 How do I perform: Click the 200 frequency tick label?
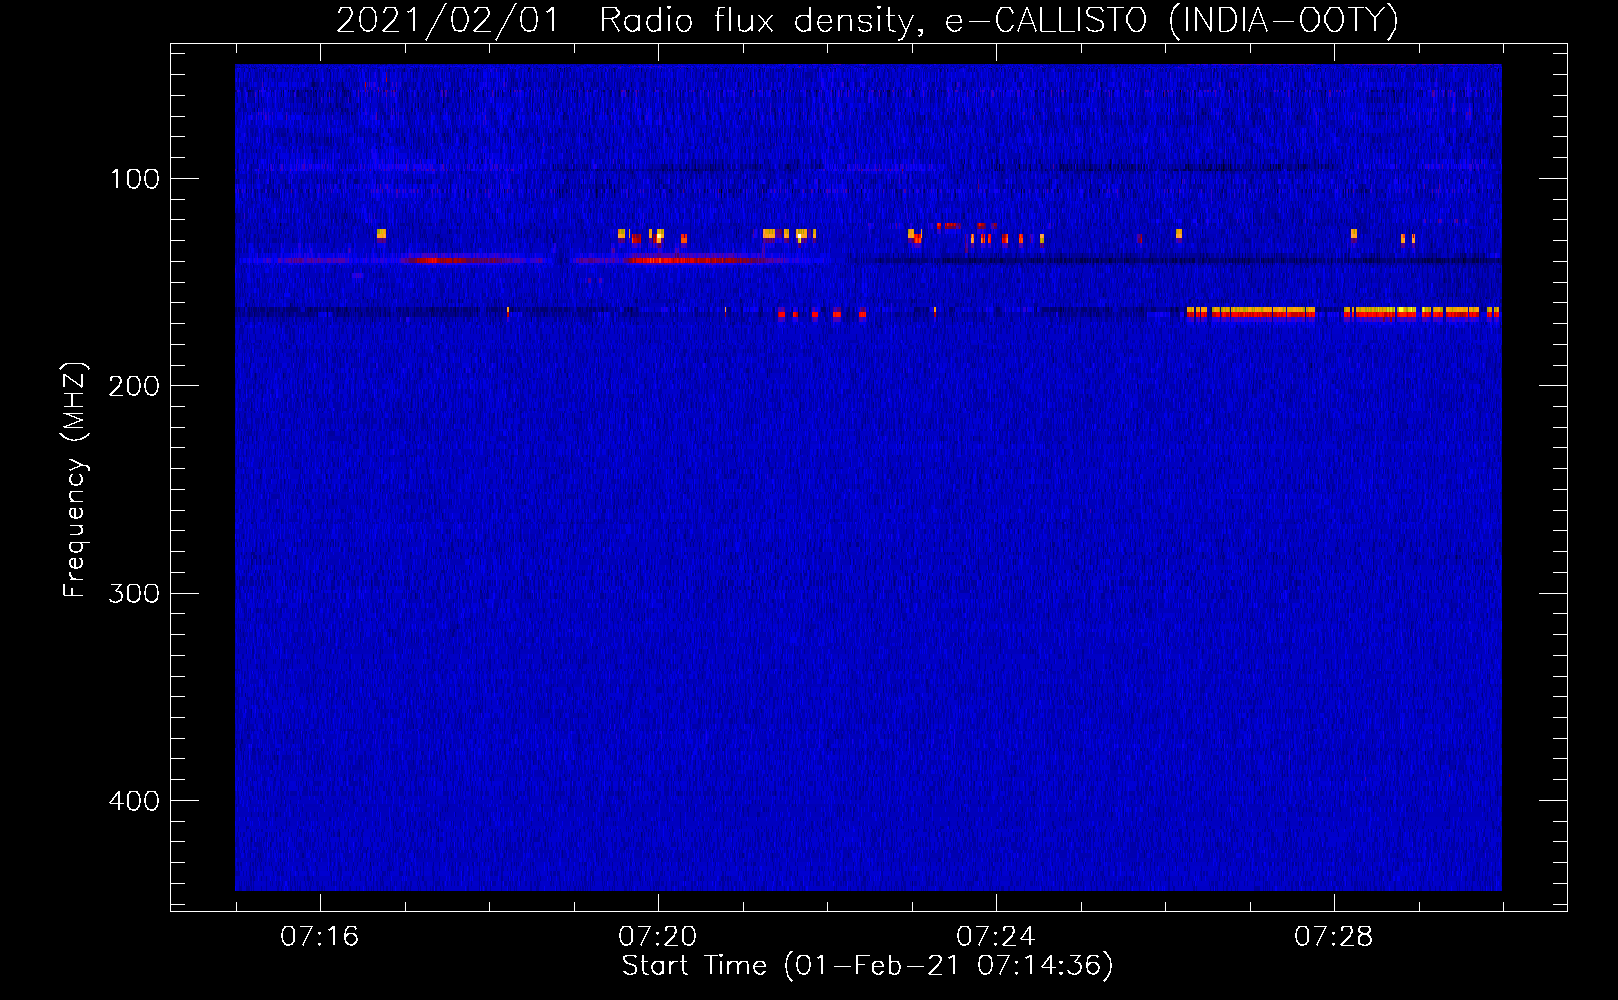[x=134, y=386]
